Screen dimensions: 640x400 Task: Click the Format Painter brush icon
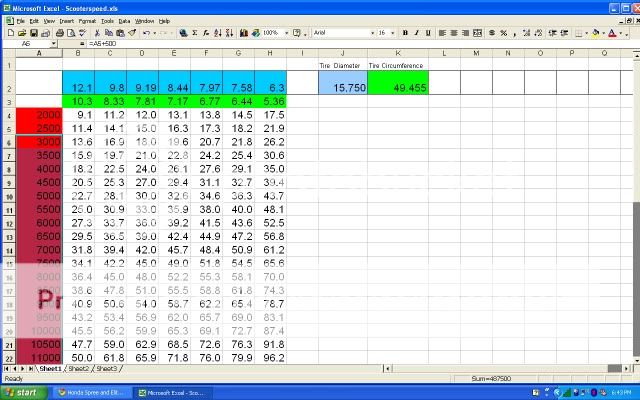tap(130, 33)
